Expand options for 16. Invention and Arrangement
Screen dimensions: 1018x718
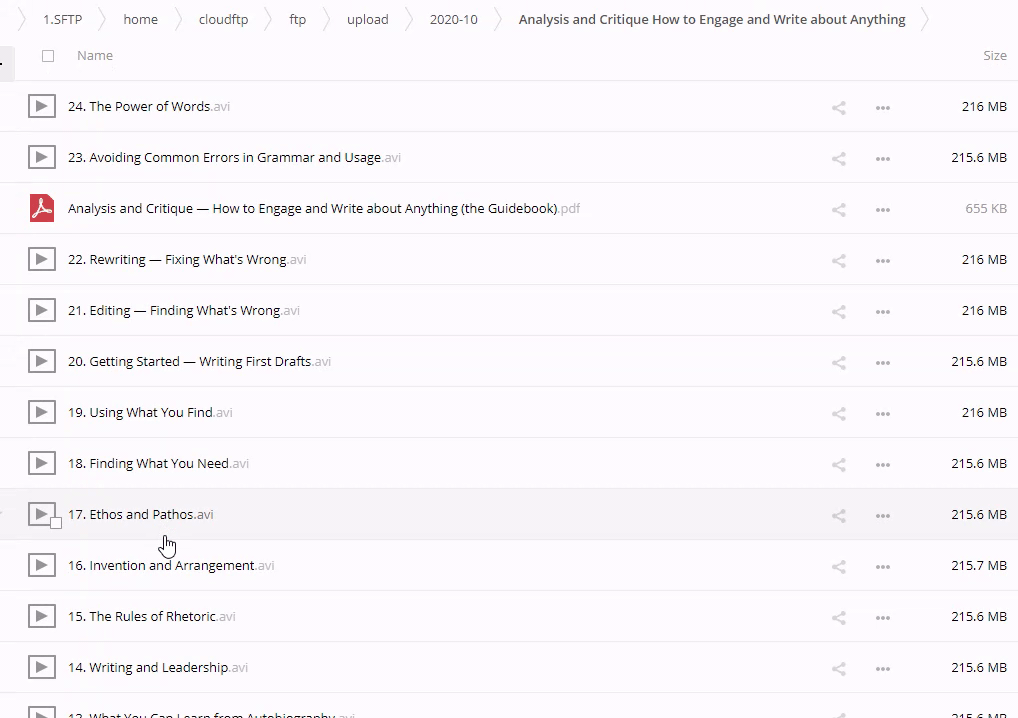[882, 566]
